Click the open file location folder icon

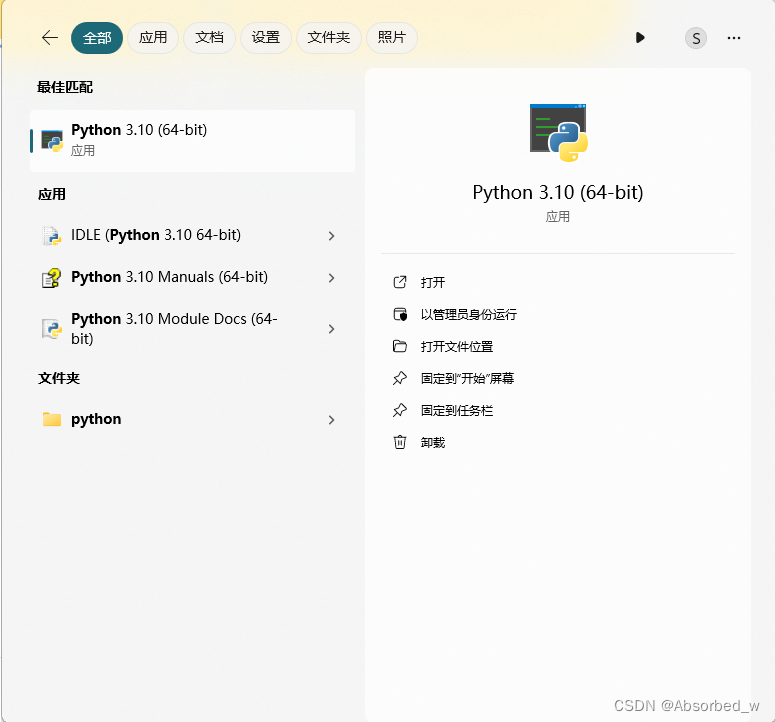400,346
